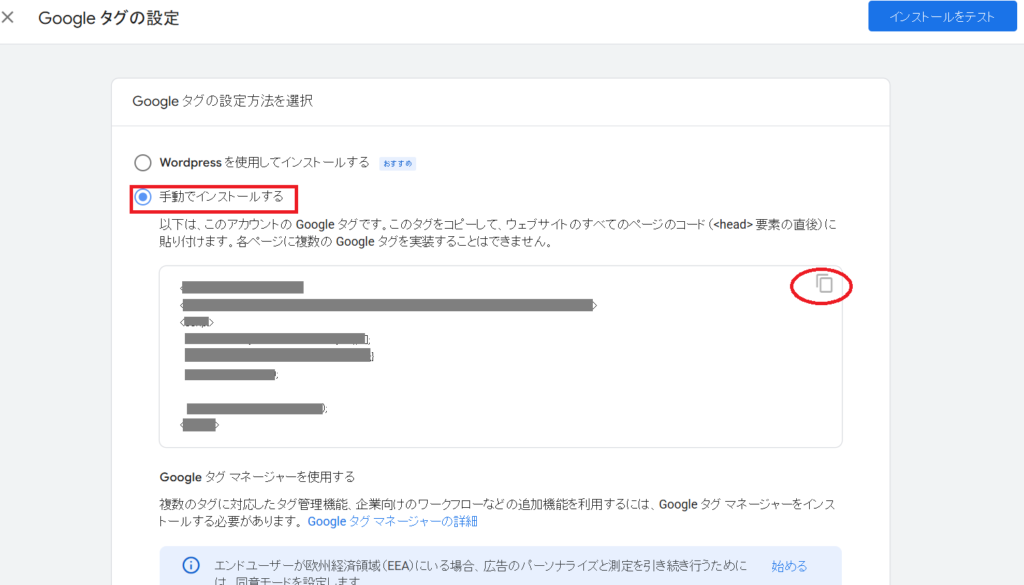Click inside the tag code snippet box
The height and width of the screenshot is (585, 1024).
point(600,380)
